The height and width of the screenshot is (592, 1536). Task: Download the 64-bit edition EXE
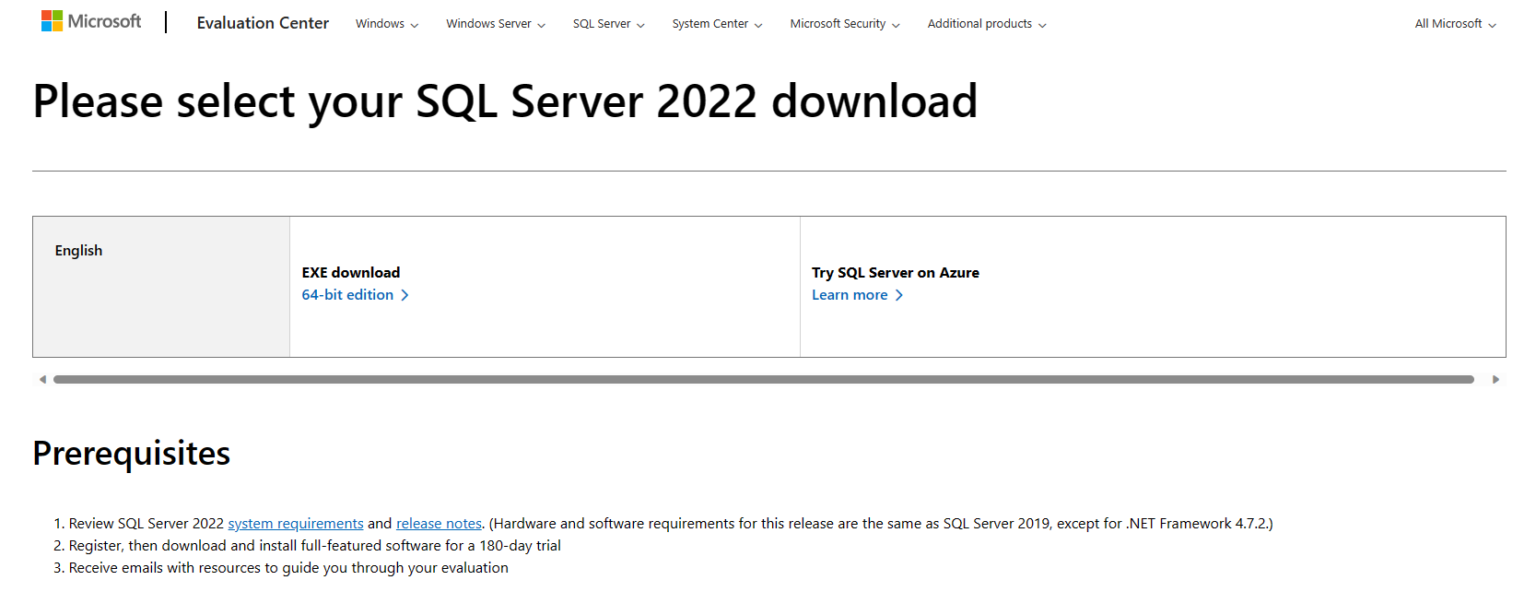click(355, 295)
